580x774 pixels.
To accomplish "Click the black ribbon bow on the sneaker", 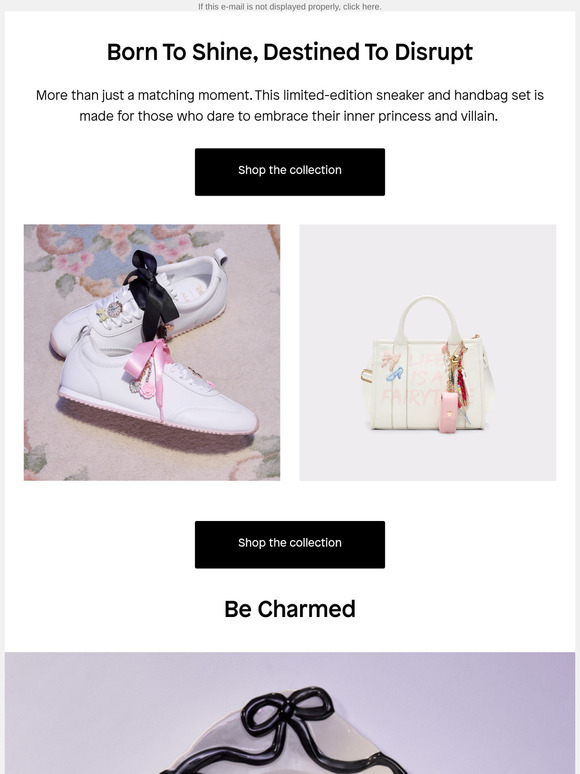I will [x=152, y=291].
